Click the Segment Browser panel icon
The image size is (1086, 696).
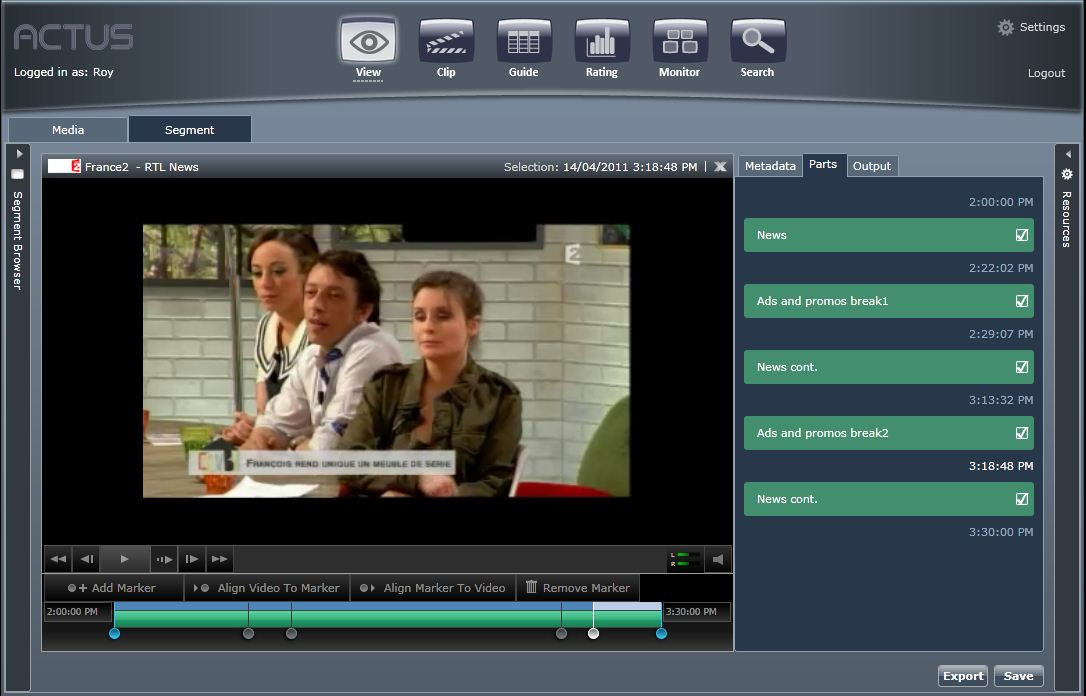(18, 175)
